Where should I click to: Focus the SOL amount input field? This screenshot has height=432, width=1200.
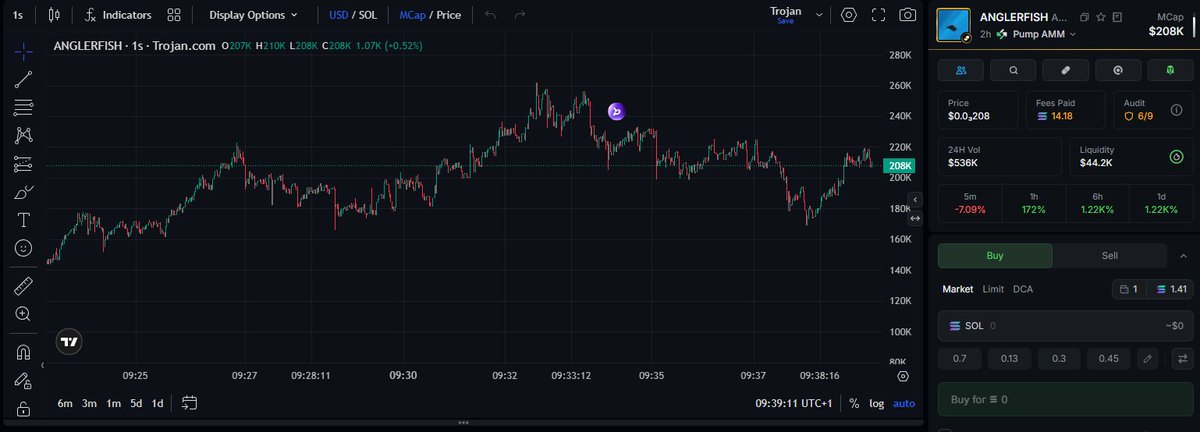point(1066,326)
